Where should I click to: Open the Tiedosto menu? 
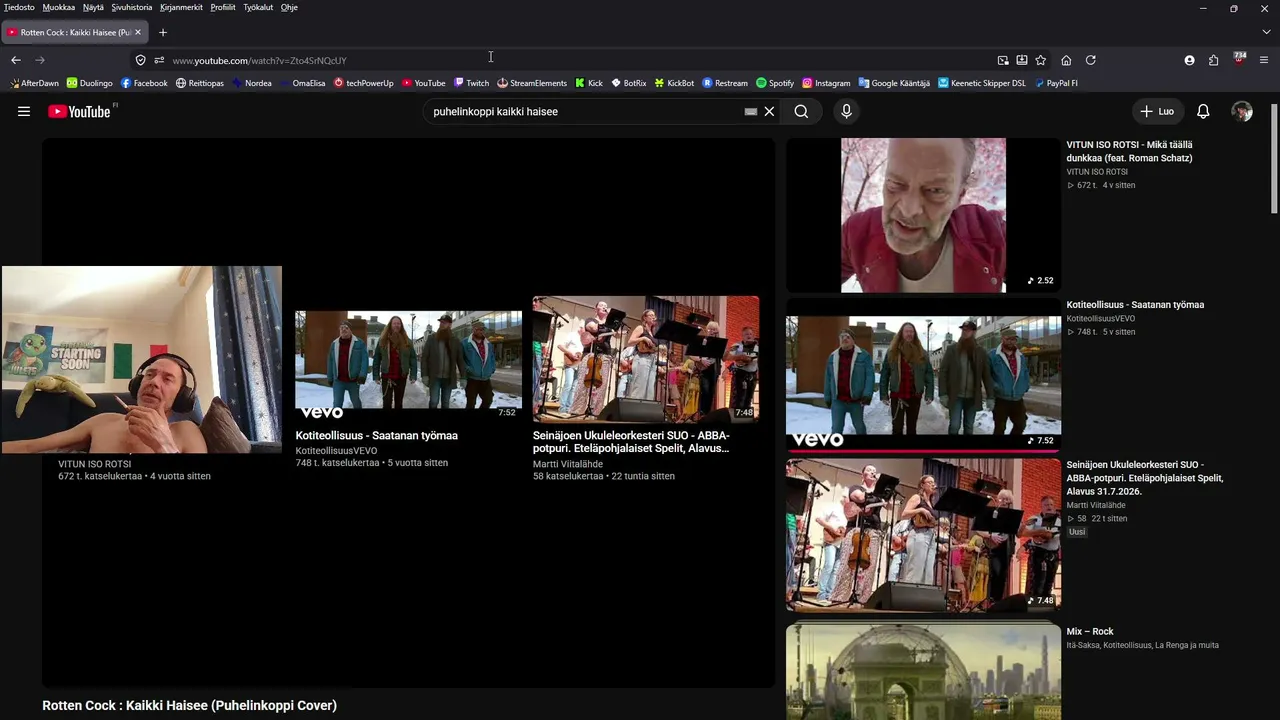point(19,7)
